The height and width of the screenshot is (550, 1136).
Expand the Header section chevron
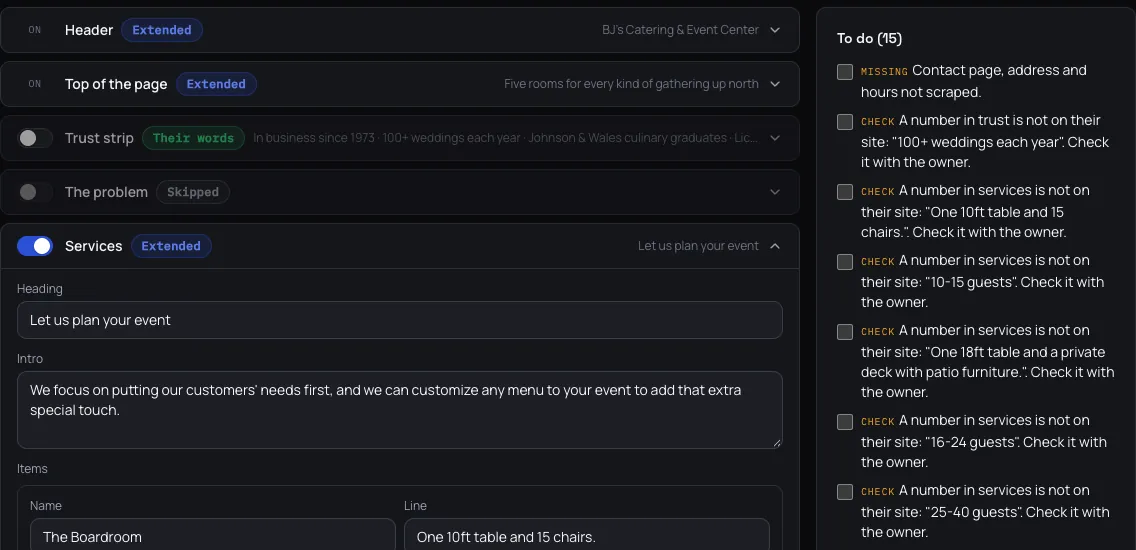click(775, 30)
